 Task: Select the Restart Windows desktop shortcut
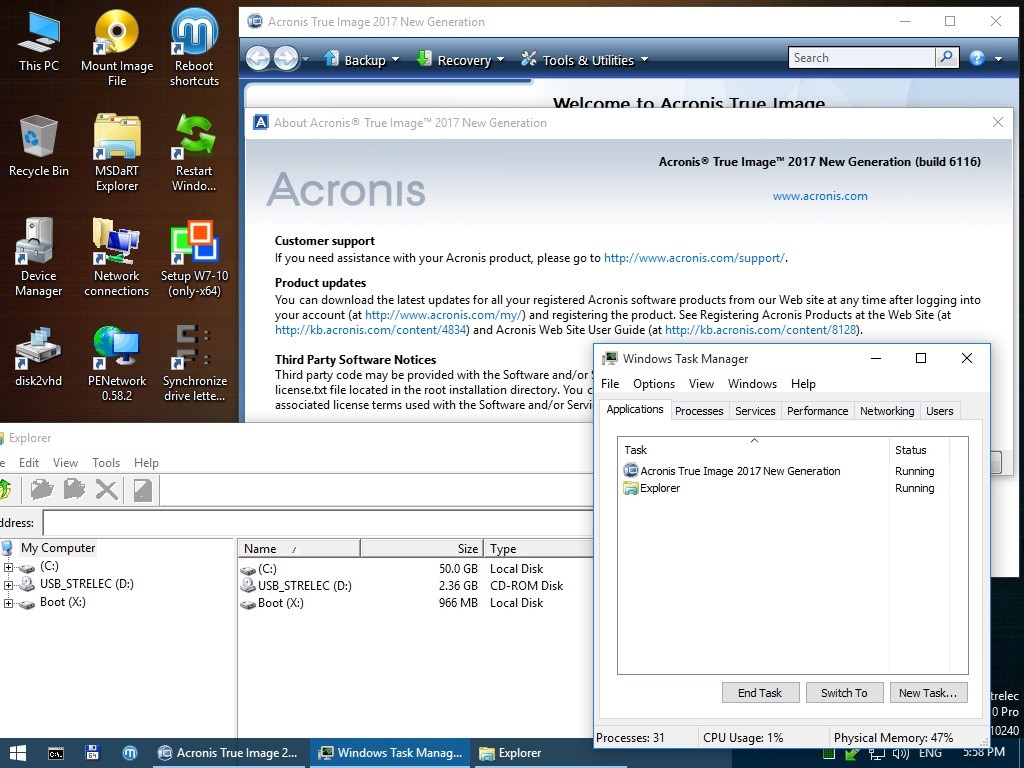[x=194, y=153]
